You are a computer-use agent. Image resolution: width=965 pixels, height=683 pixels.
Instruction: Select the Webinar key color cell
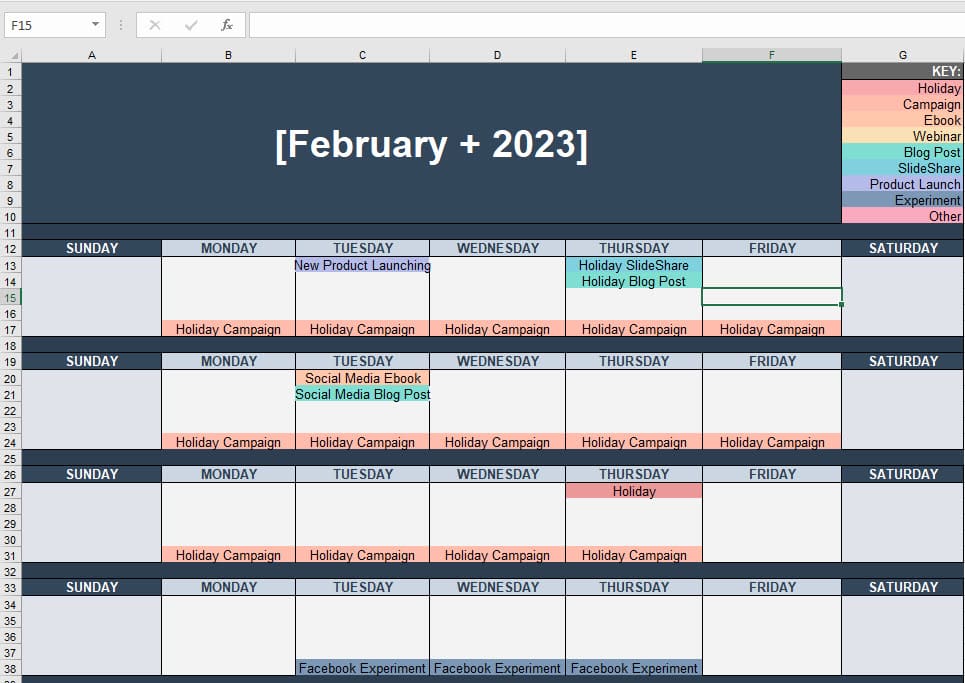coord(903,136)
